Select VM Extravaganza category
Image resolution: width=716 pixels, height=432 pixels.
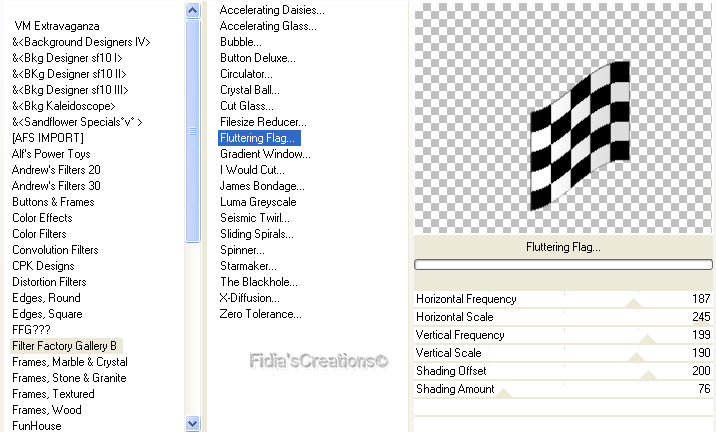click(x=57, y=26)
